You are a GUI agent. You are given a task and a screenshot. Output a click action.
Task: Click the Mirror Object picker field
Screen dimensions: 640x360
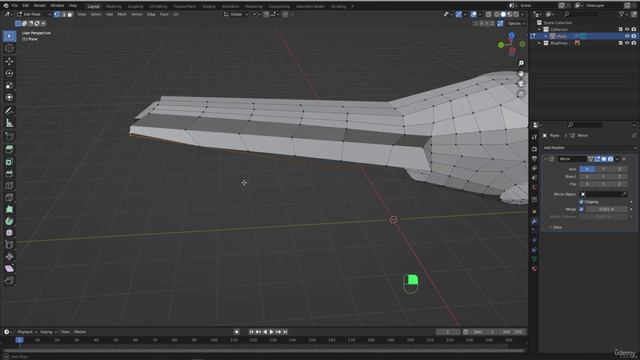(x=603, y=194)
